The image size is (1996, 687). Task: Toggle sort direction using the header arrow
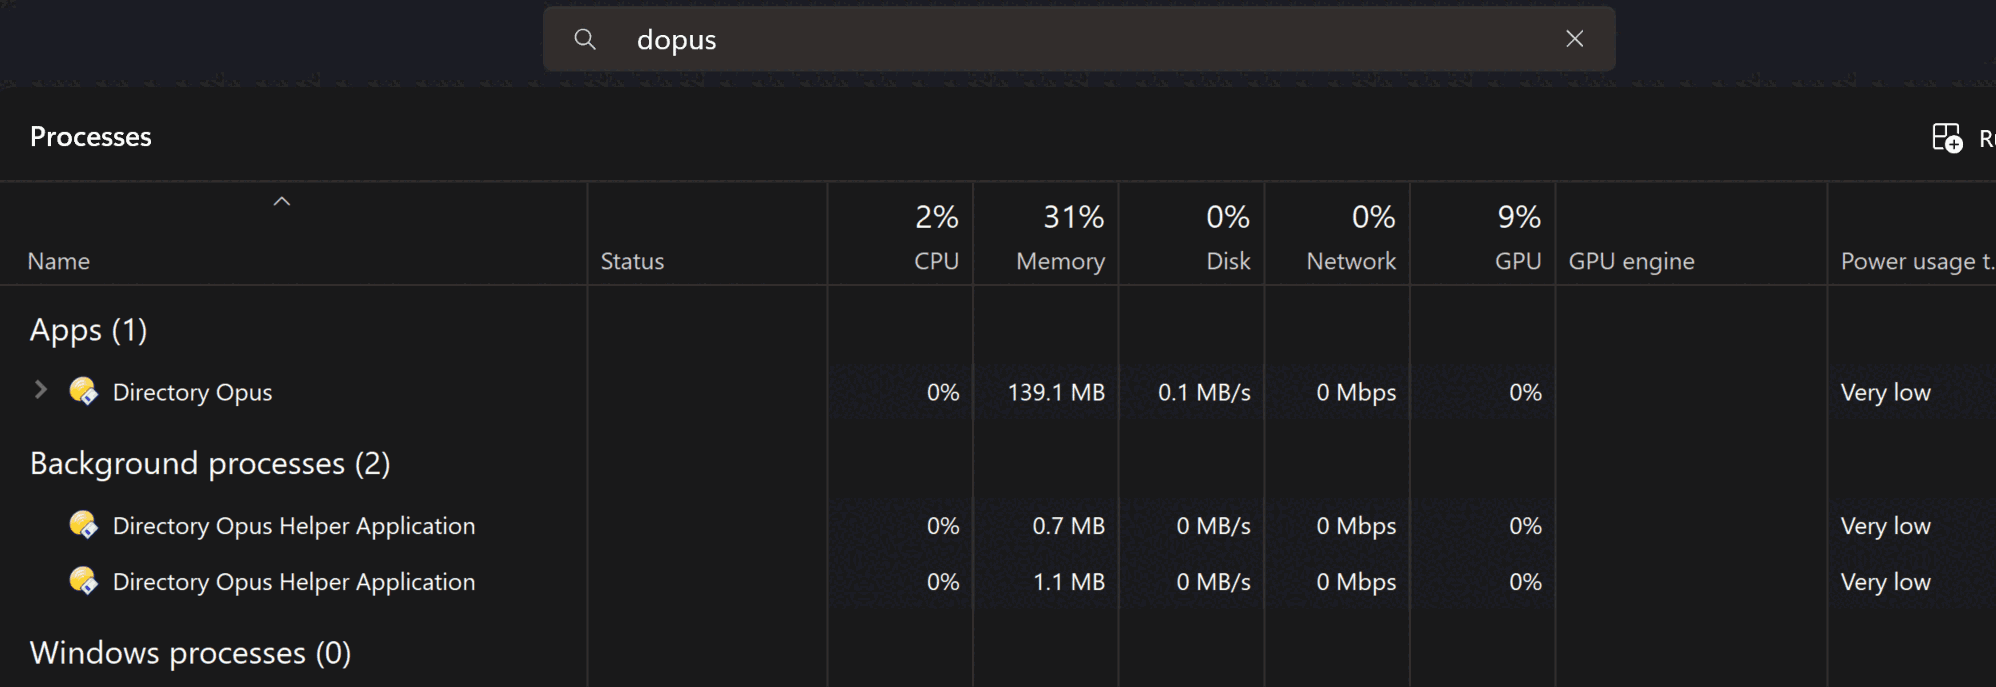click(x=282, y=201)
